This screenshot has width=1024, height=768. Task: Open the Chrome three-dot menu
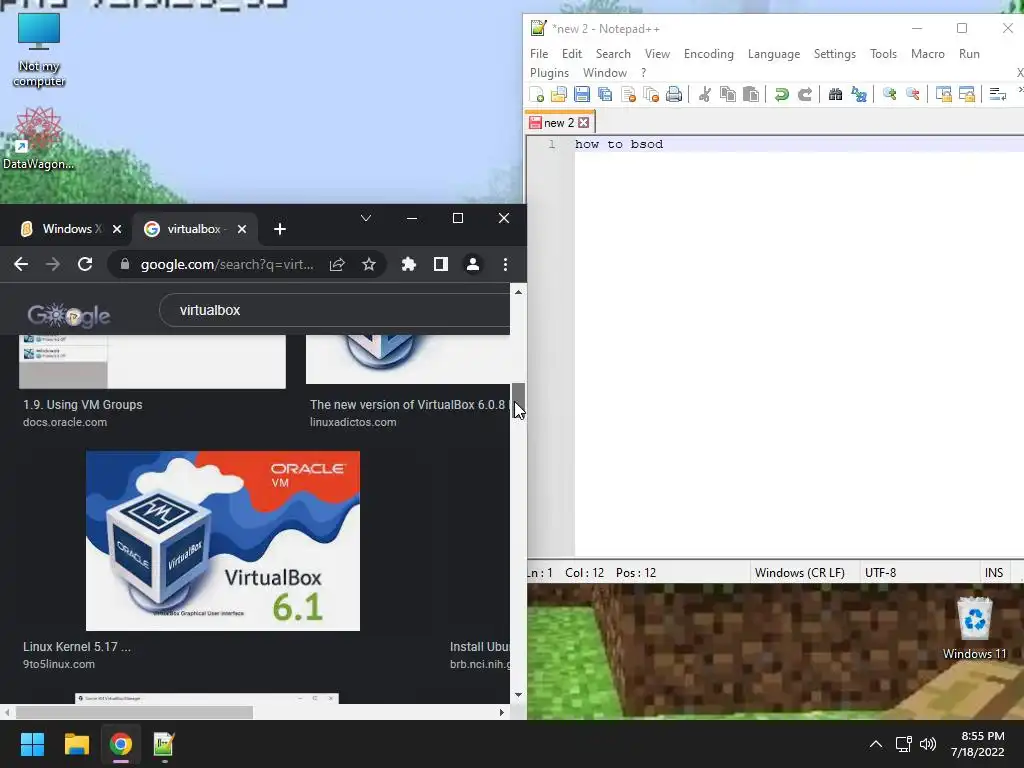point(505,264)
